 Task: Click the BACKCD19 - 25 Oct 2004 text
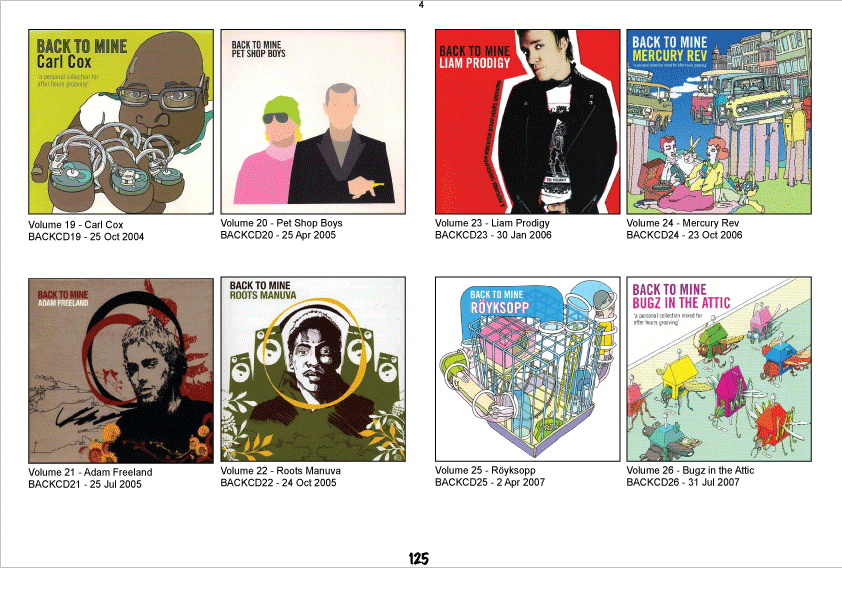click(x=86, y=237)
